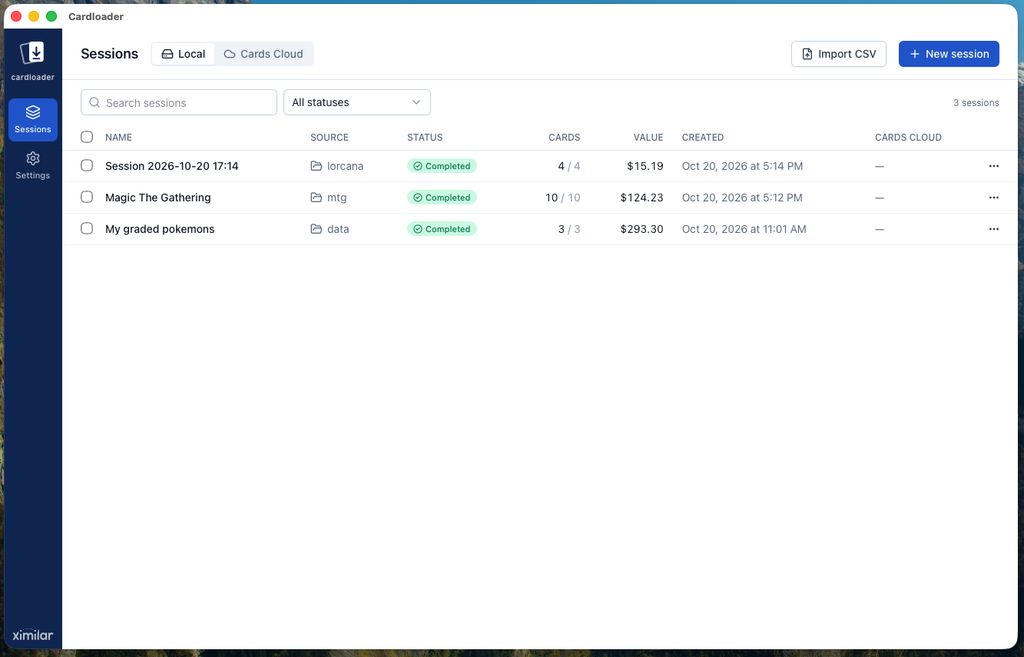1024x657 pixels.
Task: Click Completed check icon for data session
Action: click(x=417, y=229)
